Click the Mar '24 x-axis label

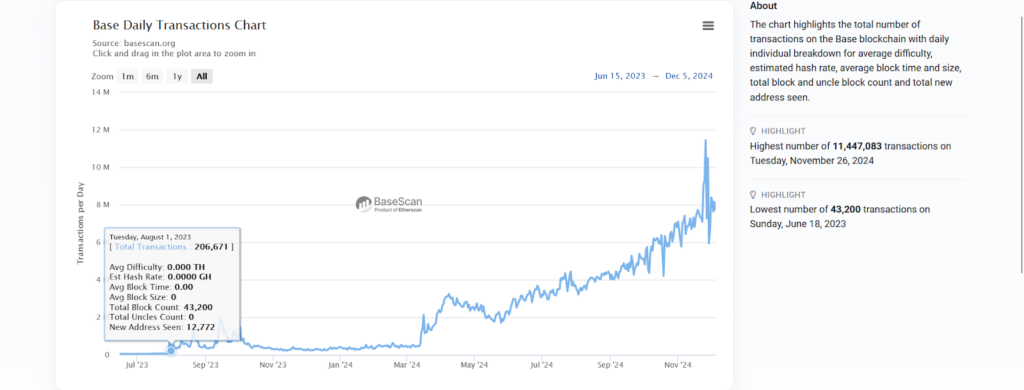(x=406, y=365)
